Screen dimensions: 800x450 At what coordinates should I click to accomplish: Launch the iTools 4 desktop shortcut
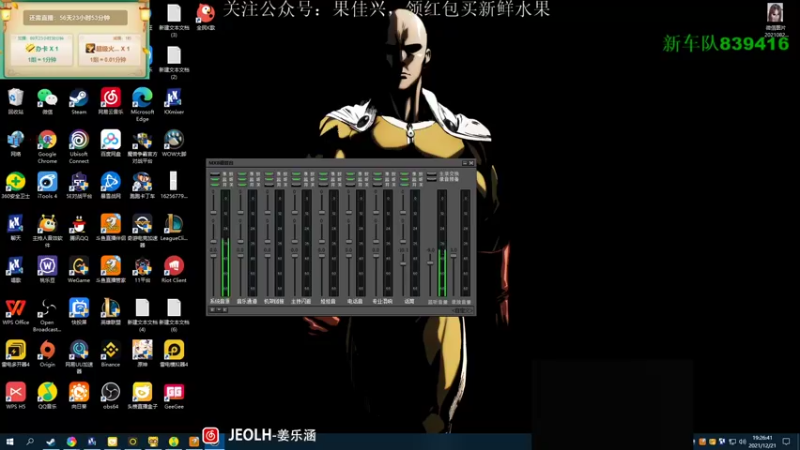(47, 185)
